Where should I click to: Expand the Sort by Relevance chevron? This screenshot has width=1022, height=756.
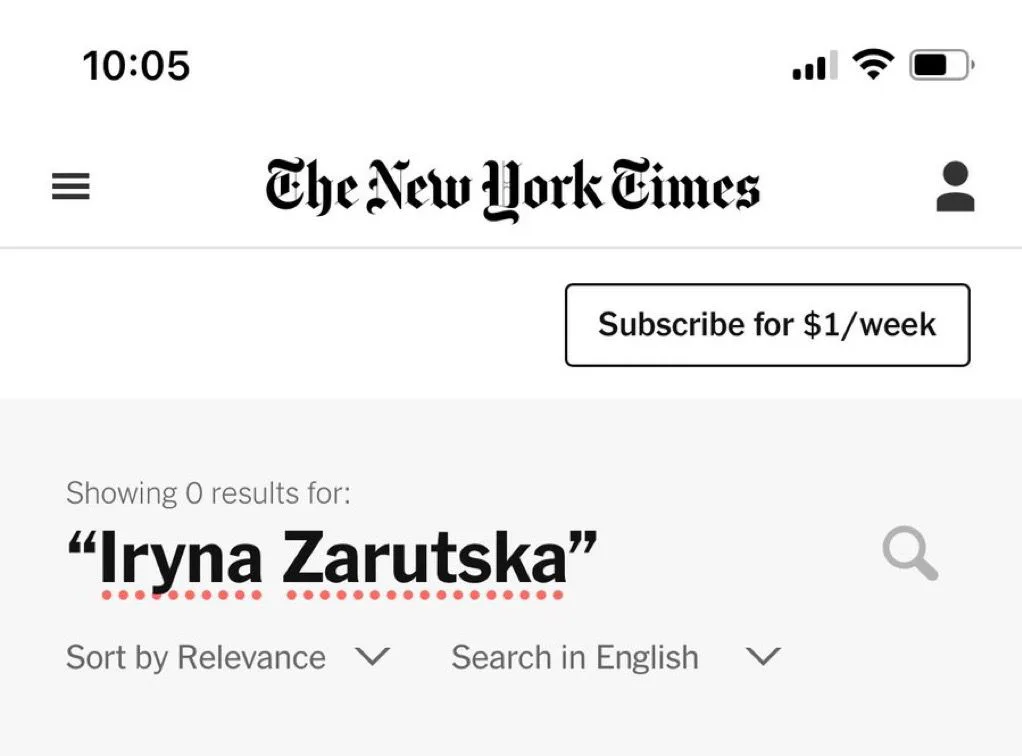pyautogui.click(x=373, y=656)
